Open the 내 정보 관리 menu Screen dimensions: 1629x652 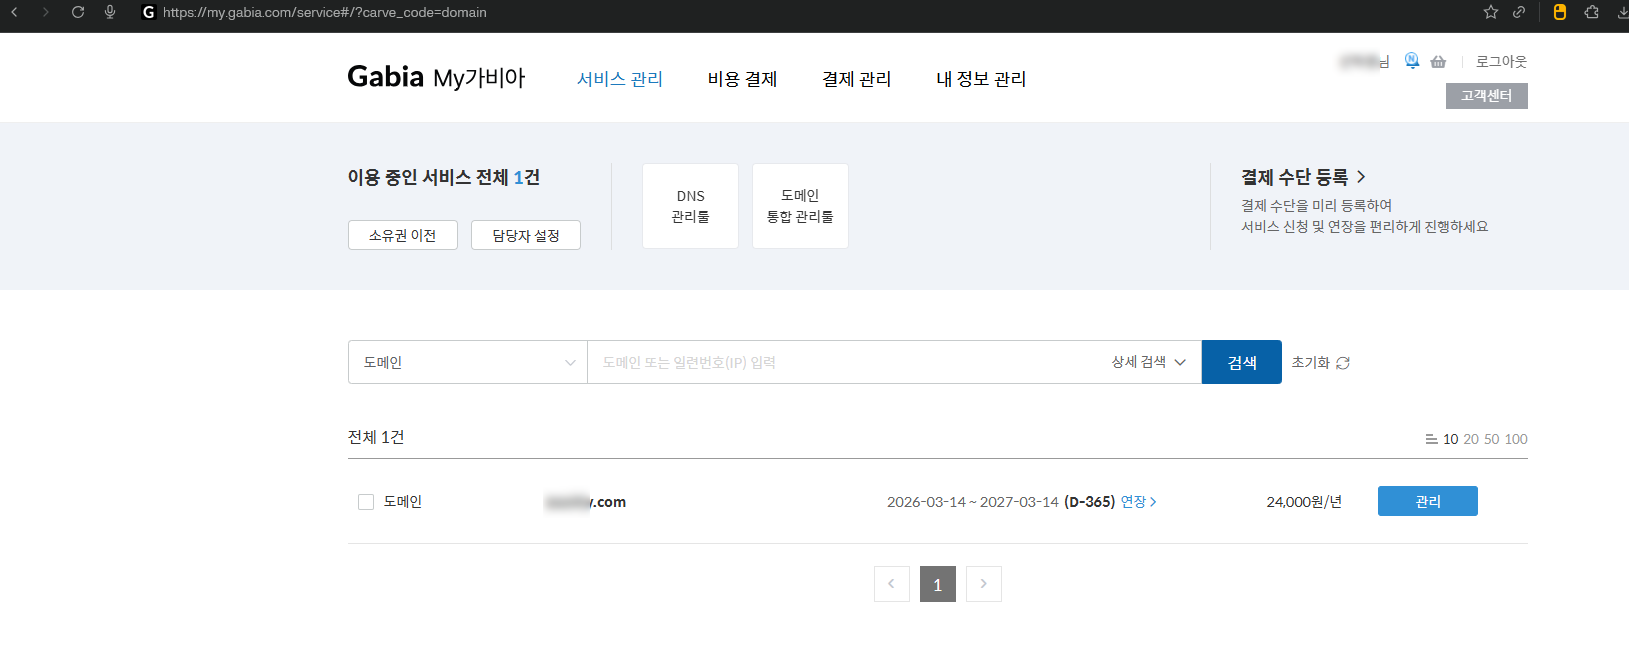coord(981,79)
